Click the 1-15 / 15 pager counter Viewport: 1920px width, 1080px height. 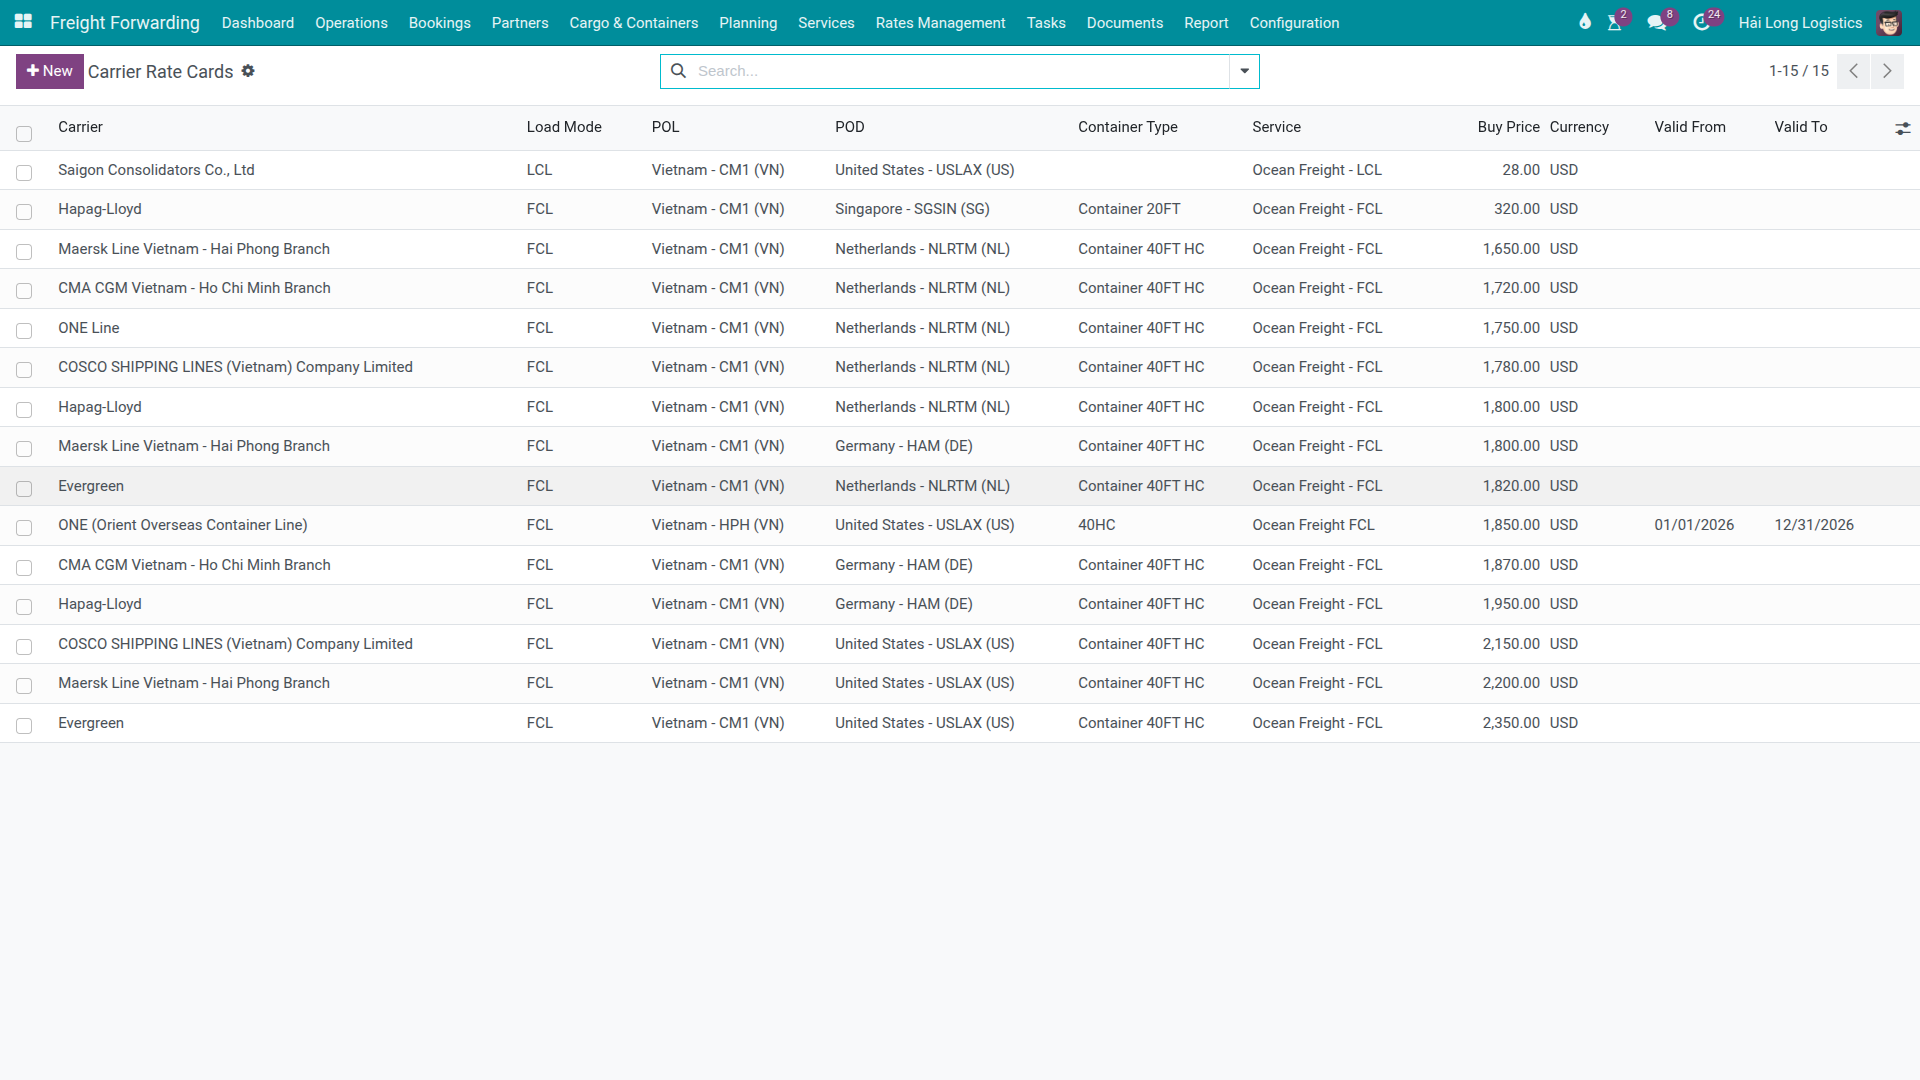(1798, 71)
